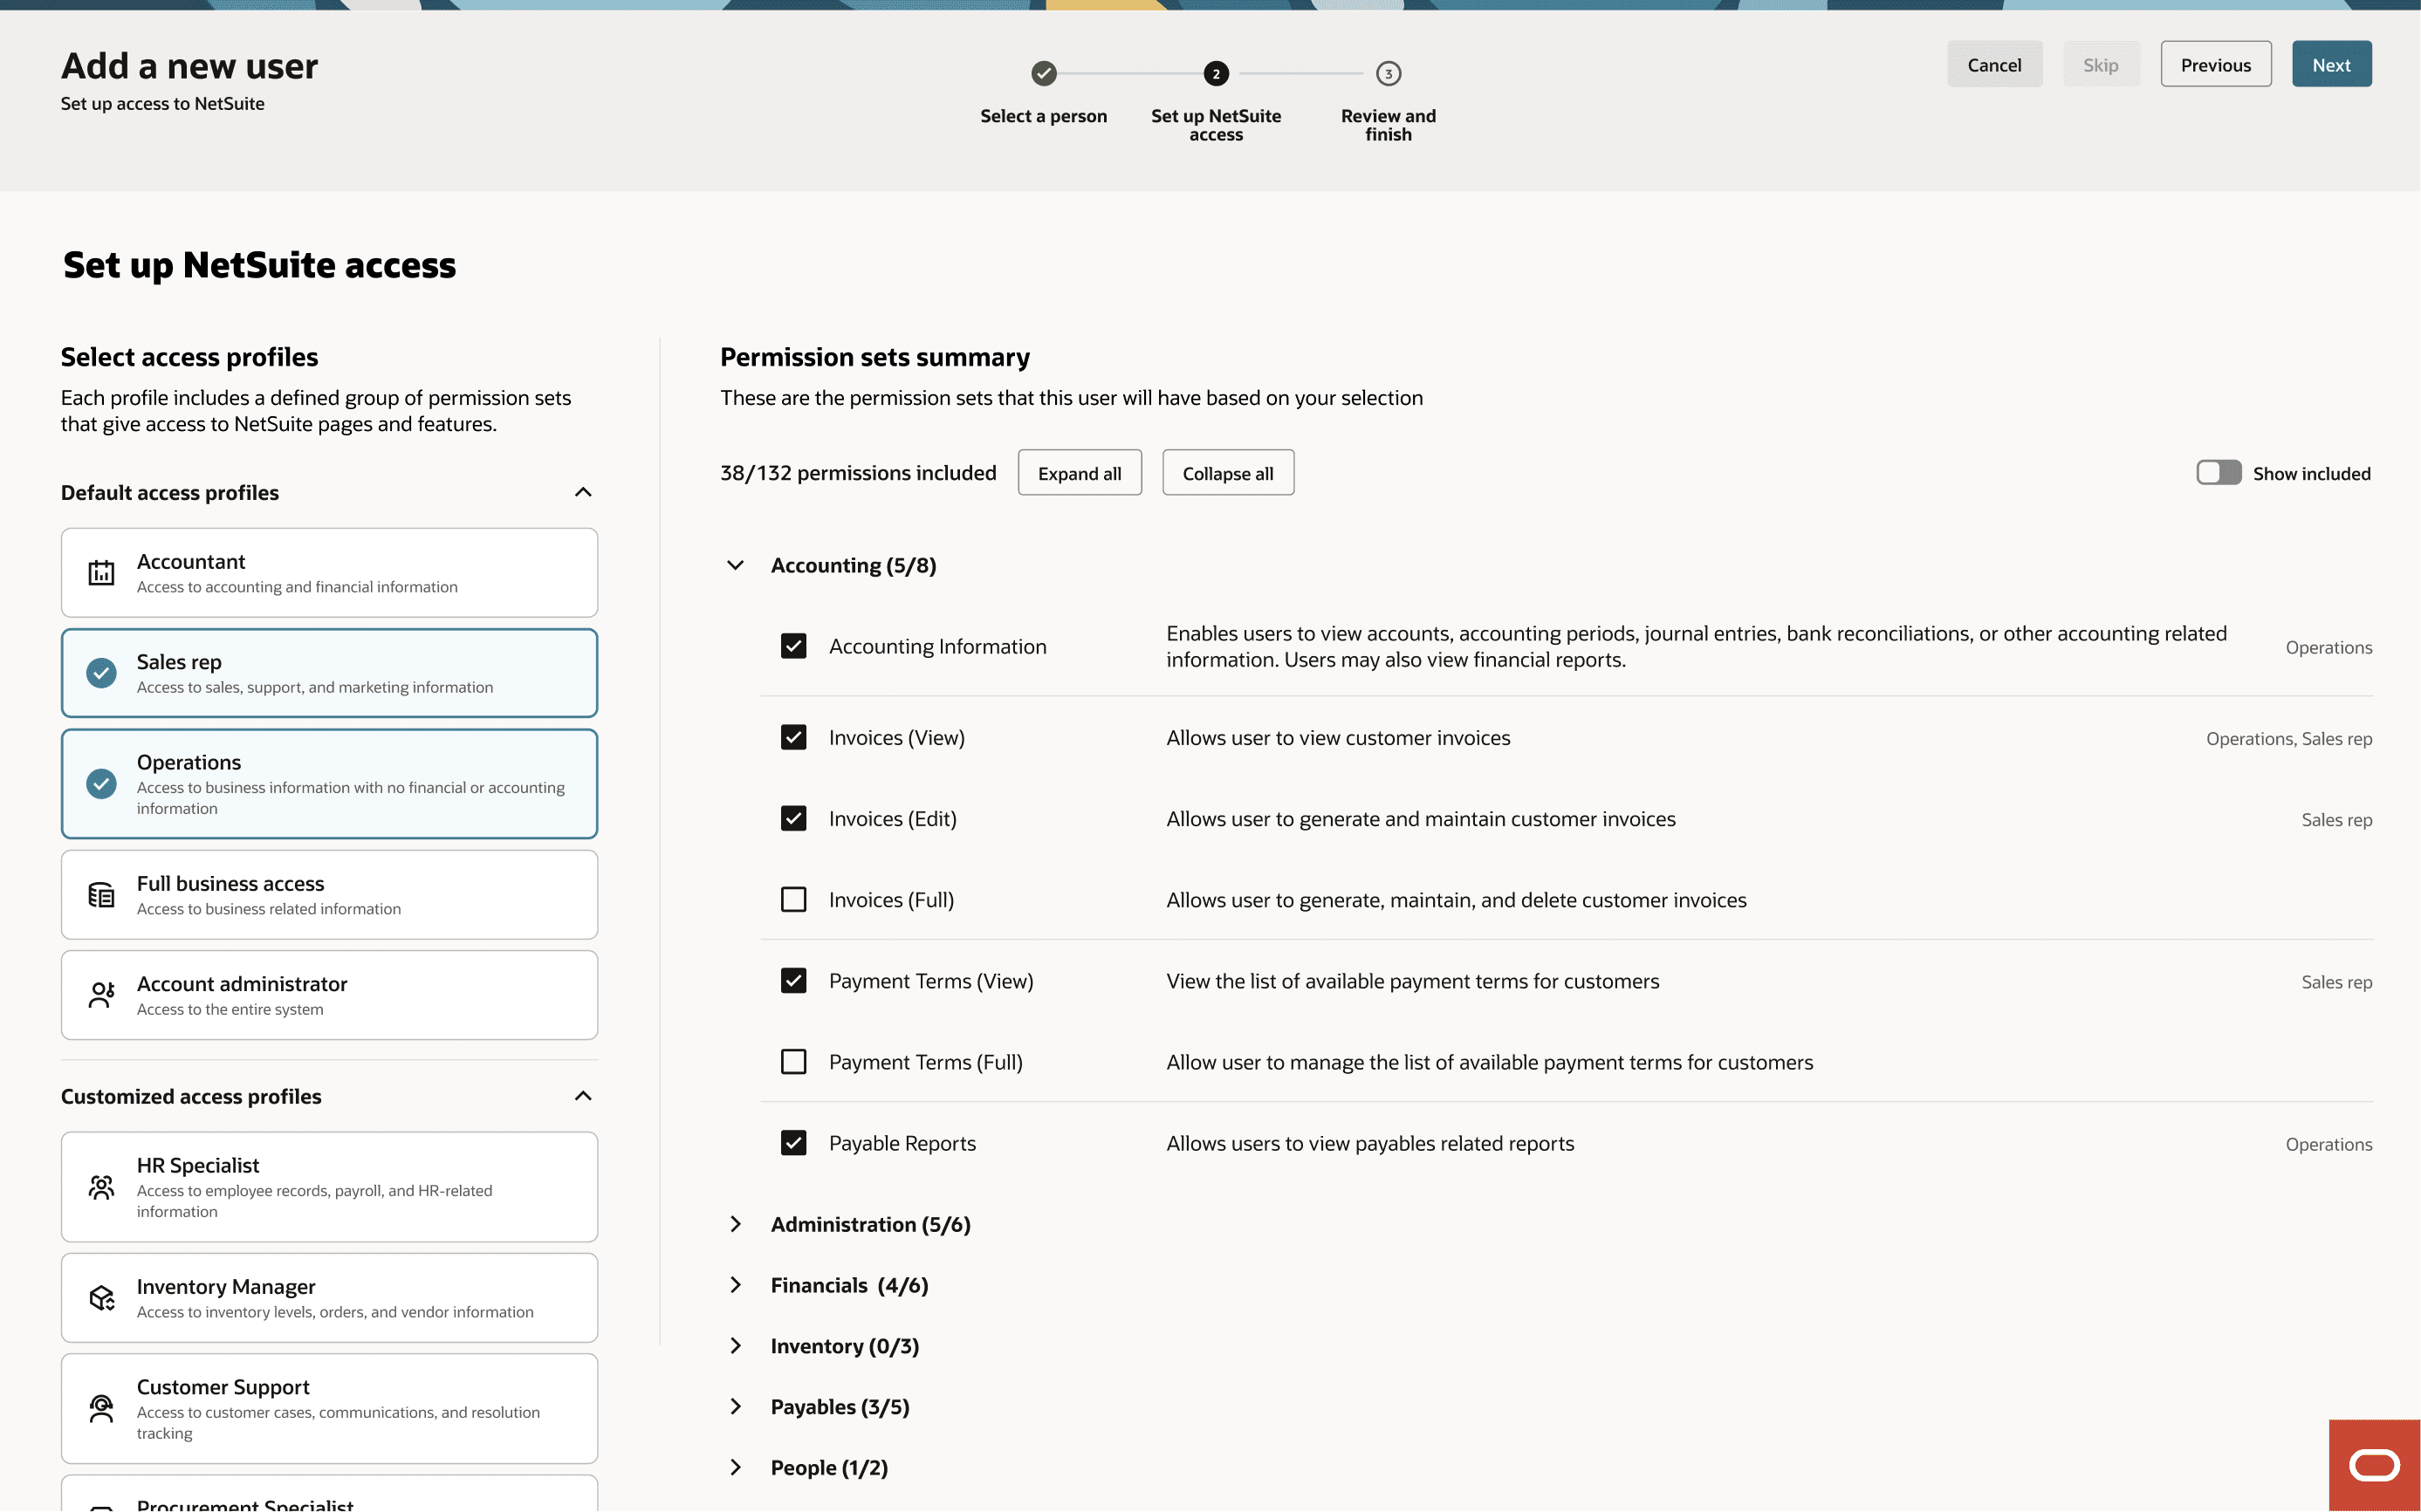Click the Customer Support headset icon
The width and height of the screenshot is (2421, 1512).
(x=101, y=1409)
